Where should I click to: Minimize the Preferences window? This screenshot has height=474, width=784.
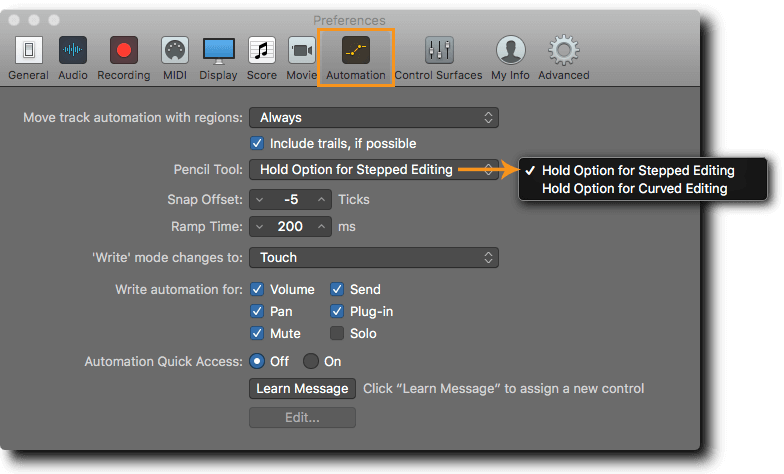(34, 20)
